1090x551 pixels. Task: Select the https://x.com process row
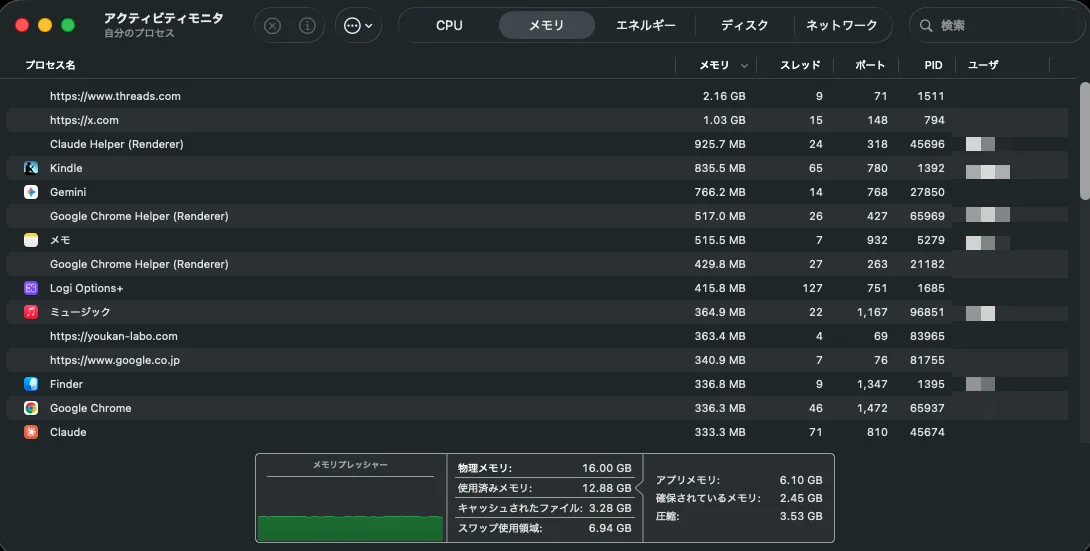tap(537, 120)
